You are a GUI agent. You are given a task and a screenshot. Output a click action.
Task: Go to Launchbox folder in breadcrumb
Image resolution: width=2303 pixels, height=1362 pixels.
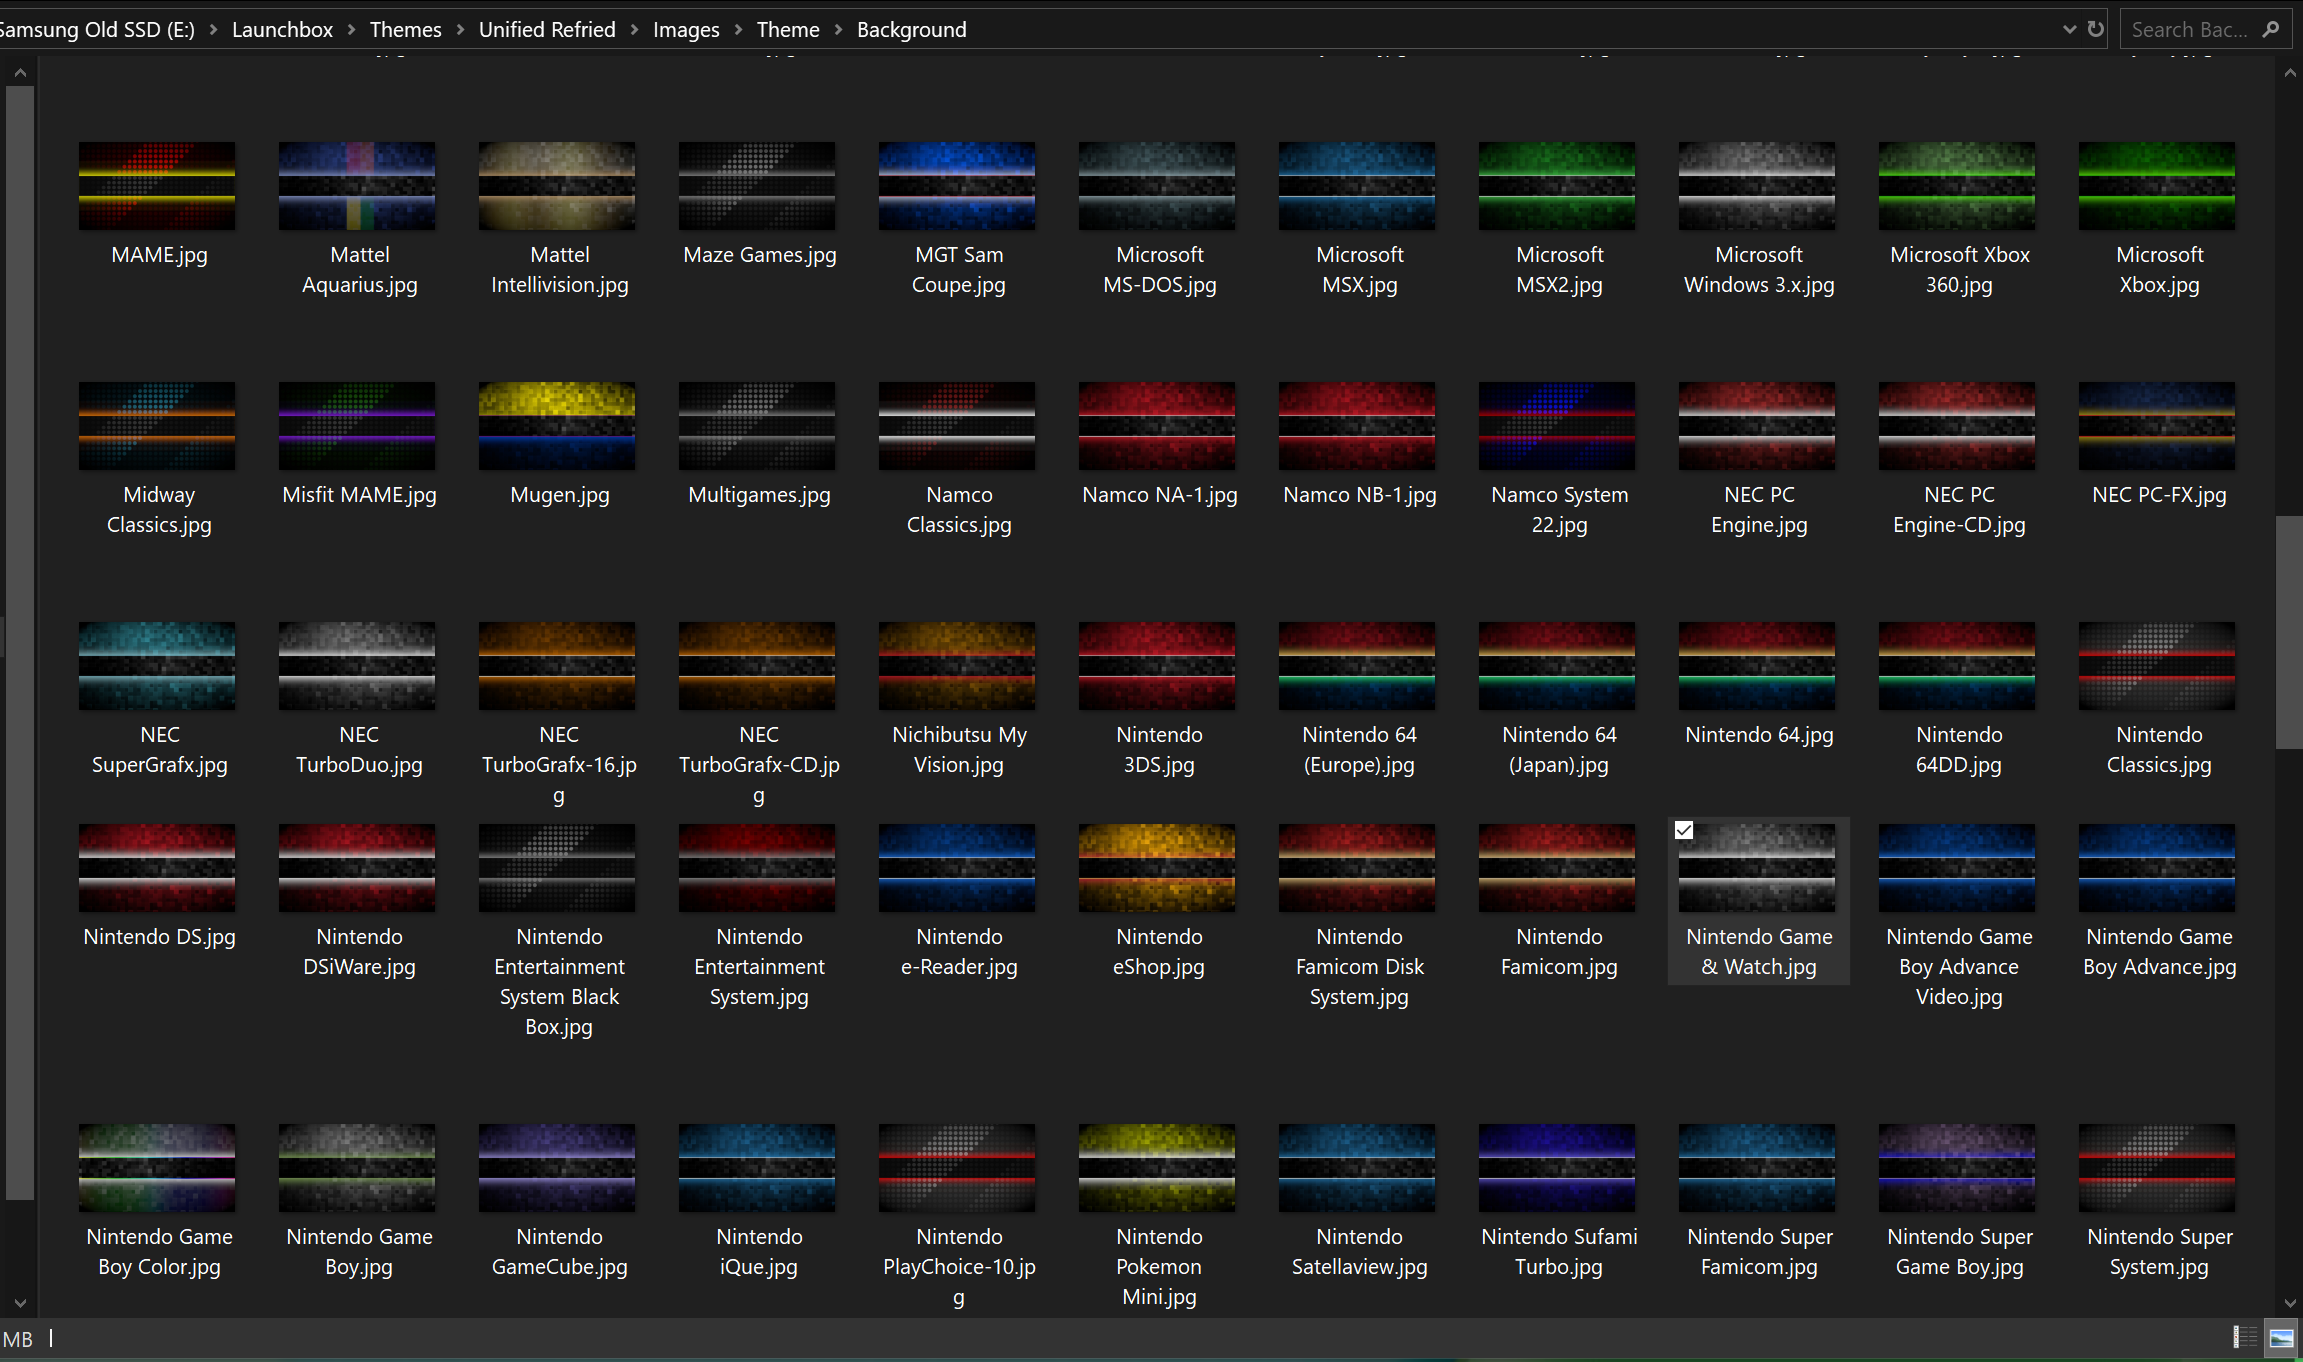[x=282, y=29]
